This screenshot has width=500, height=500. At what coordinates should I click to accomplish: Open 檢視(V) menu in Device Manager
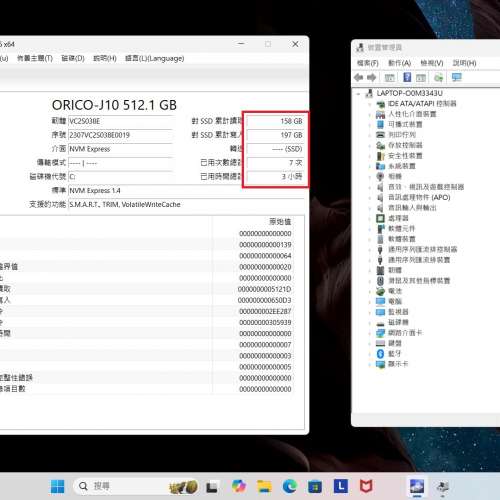point(432,63)
